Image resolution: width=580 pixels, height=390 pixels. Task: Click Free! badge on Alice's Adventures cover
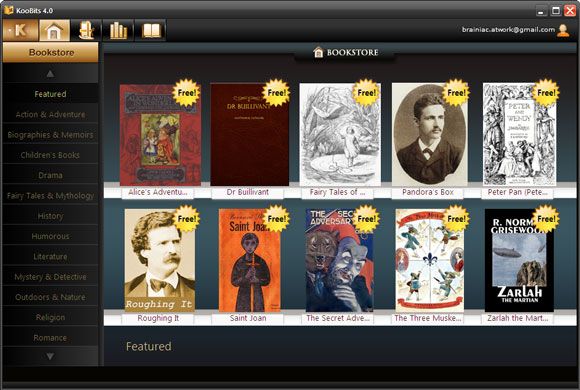pos(186,93)
